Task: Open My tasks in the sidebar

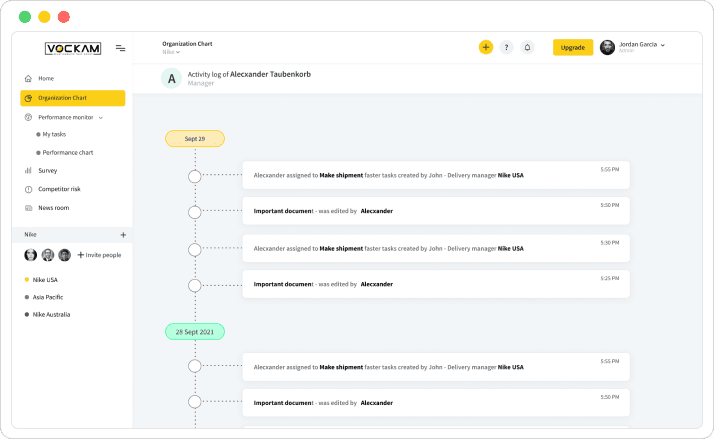Action: 53,134
